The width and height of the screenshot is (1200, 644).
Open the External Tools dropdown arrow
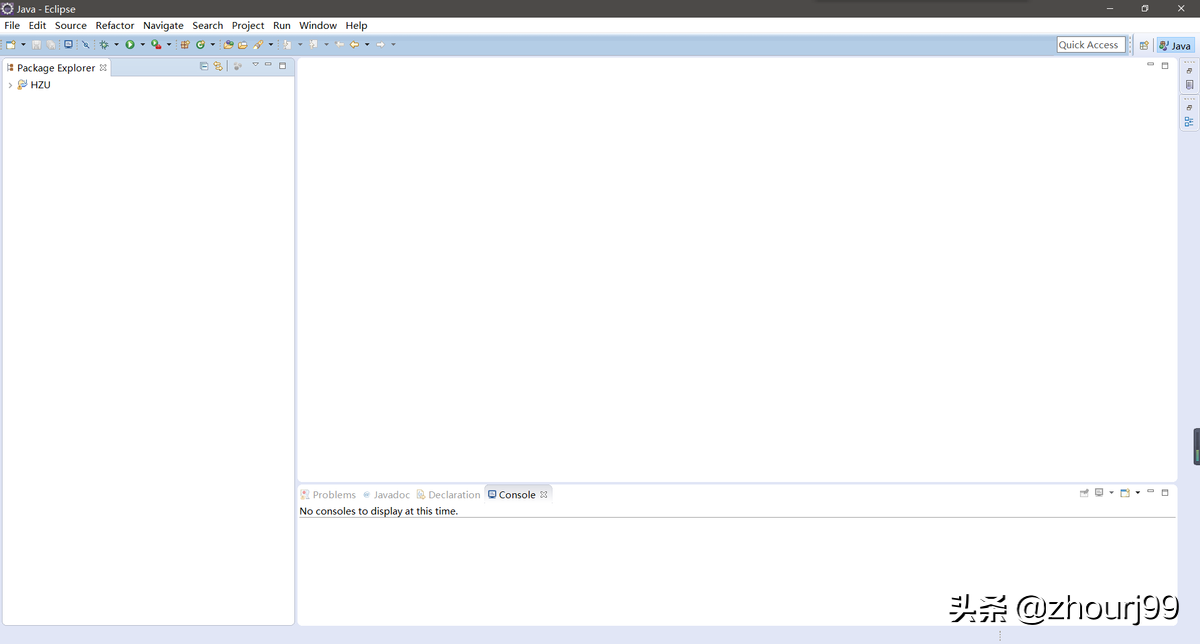pyautogui.click(x=169, y=44)
